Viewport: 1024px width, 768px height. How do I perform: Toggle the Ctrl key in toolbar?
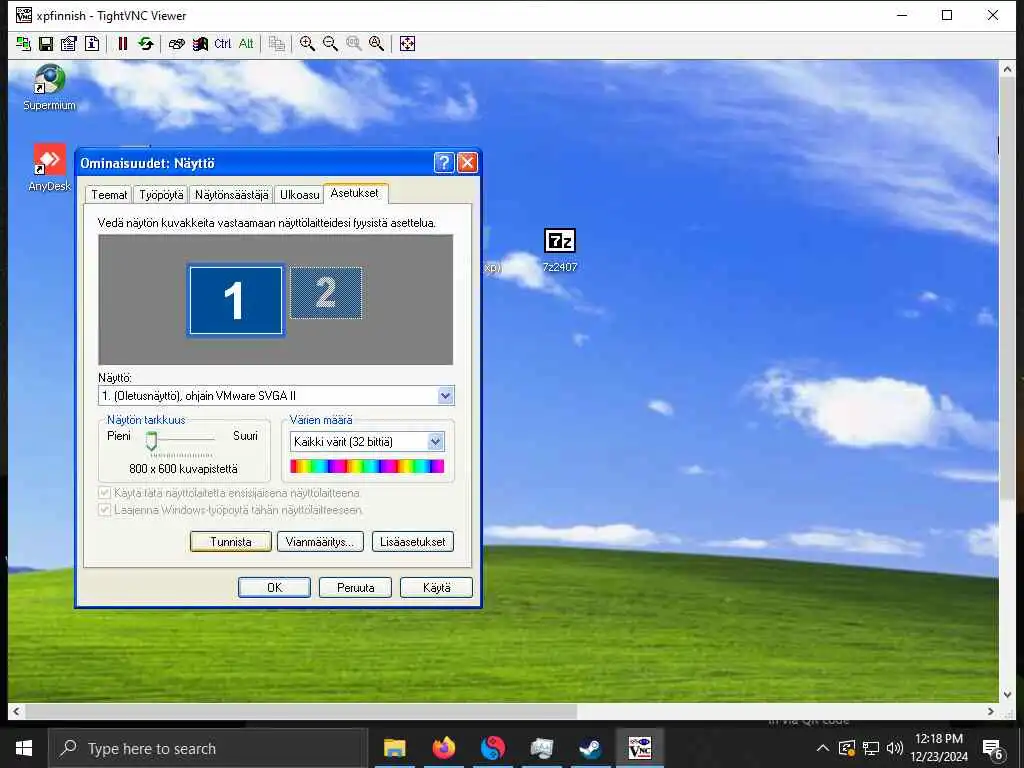(x=223, y=44)
